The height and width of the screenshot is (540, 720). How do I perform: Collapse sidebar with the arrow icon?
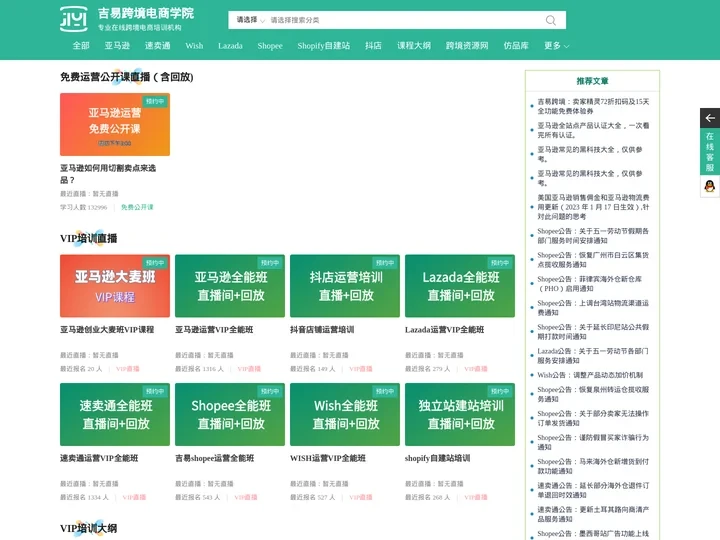(709, 118)
